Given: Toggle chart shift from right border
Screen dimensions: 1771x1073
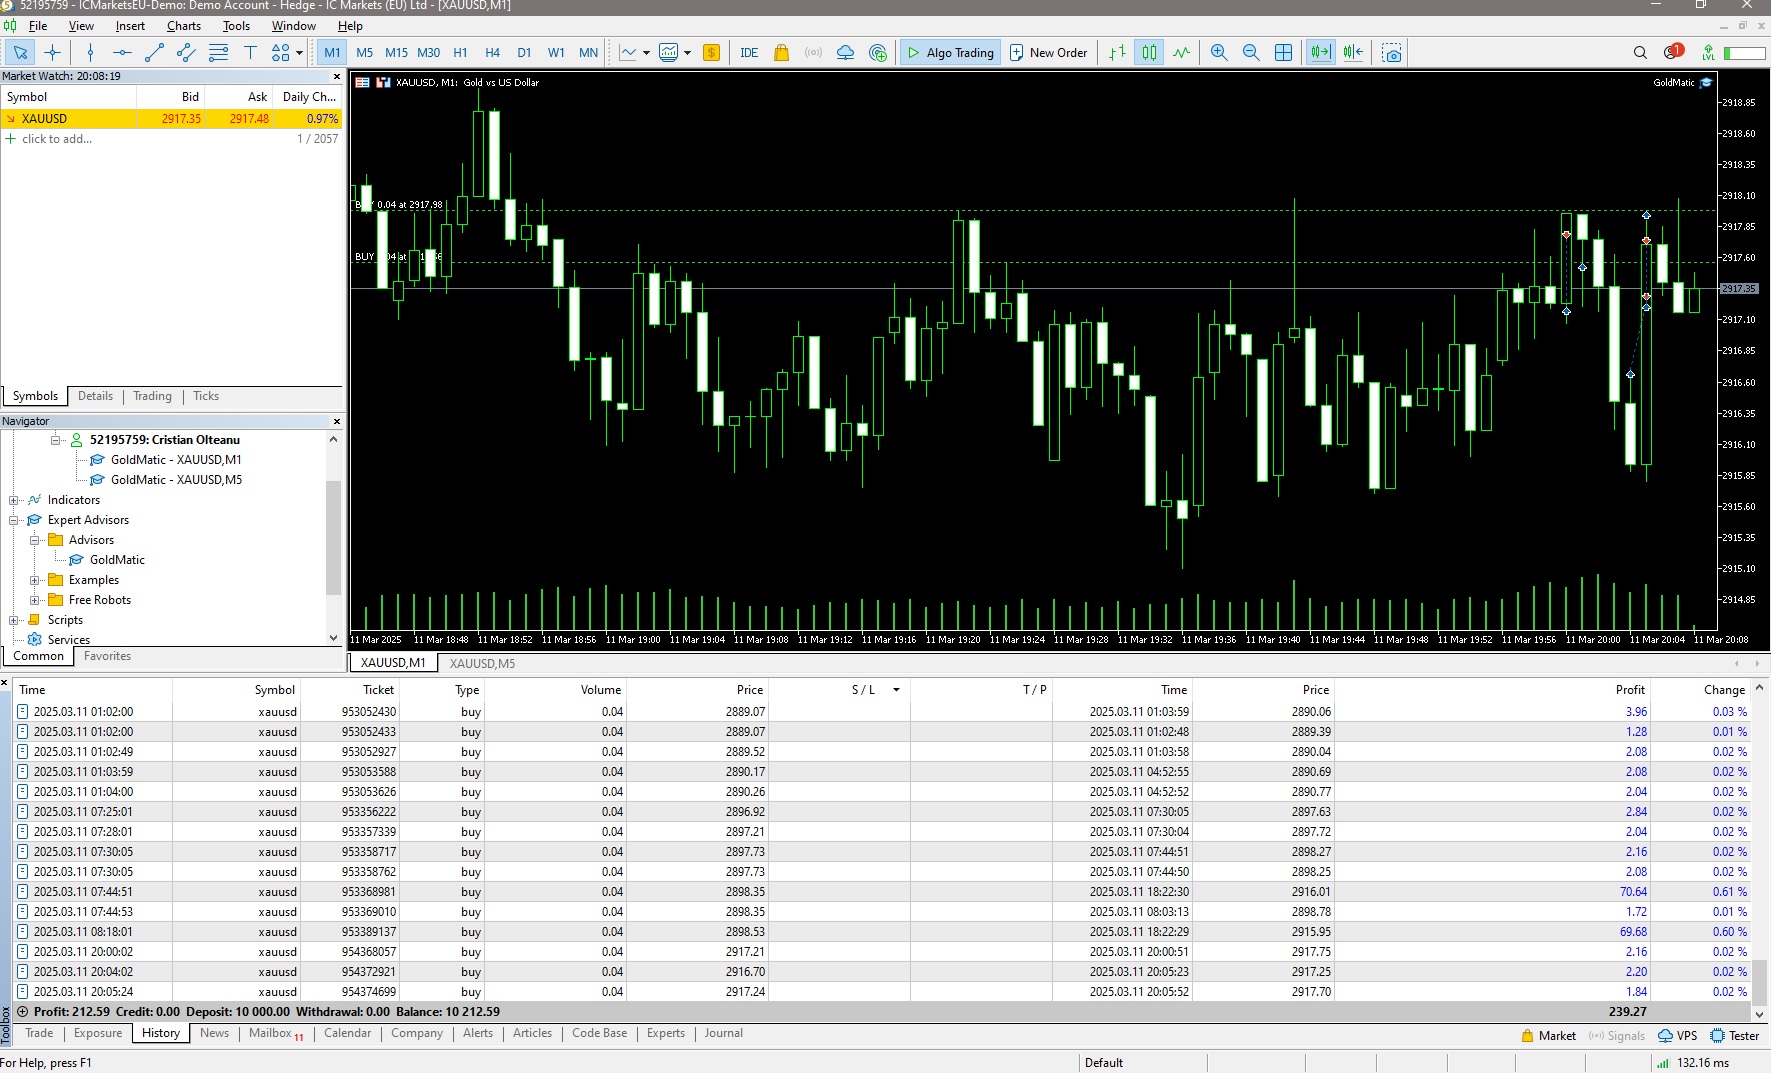Looking at the screenshot, I should (1354, 53).
